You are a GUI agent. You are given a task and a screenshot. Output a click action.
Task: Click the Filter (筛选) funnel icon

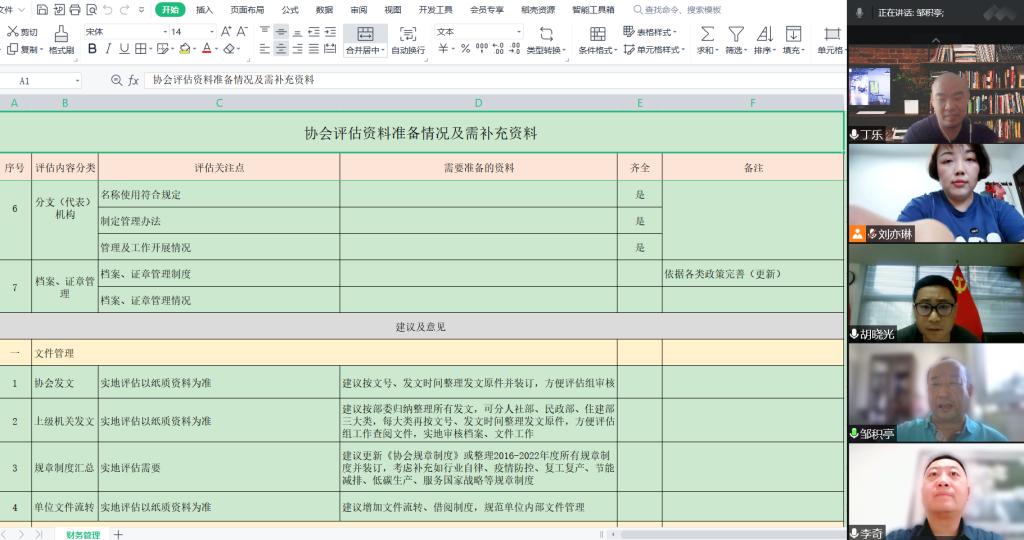pos(735,34)
